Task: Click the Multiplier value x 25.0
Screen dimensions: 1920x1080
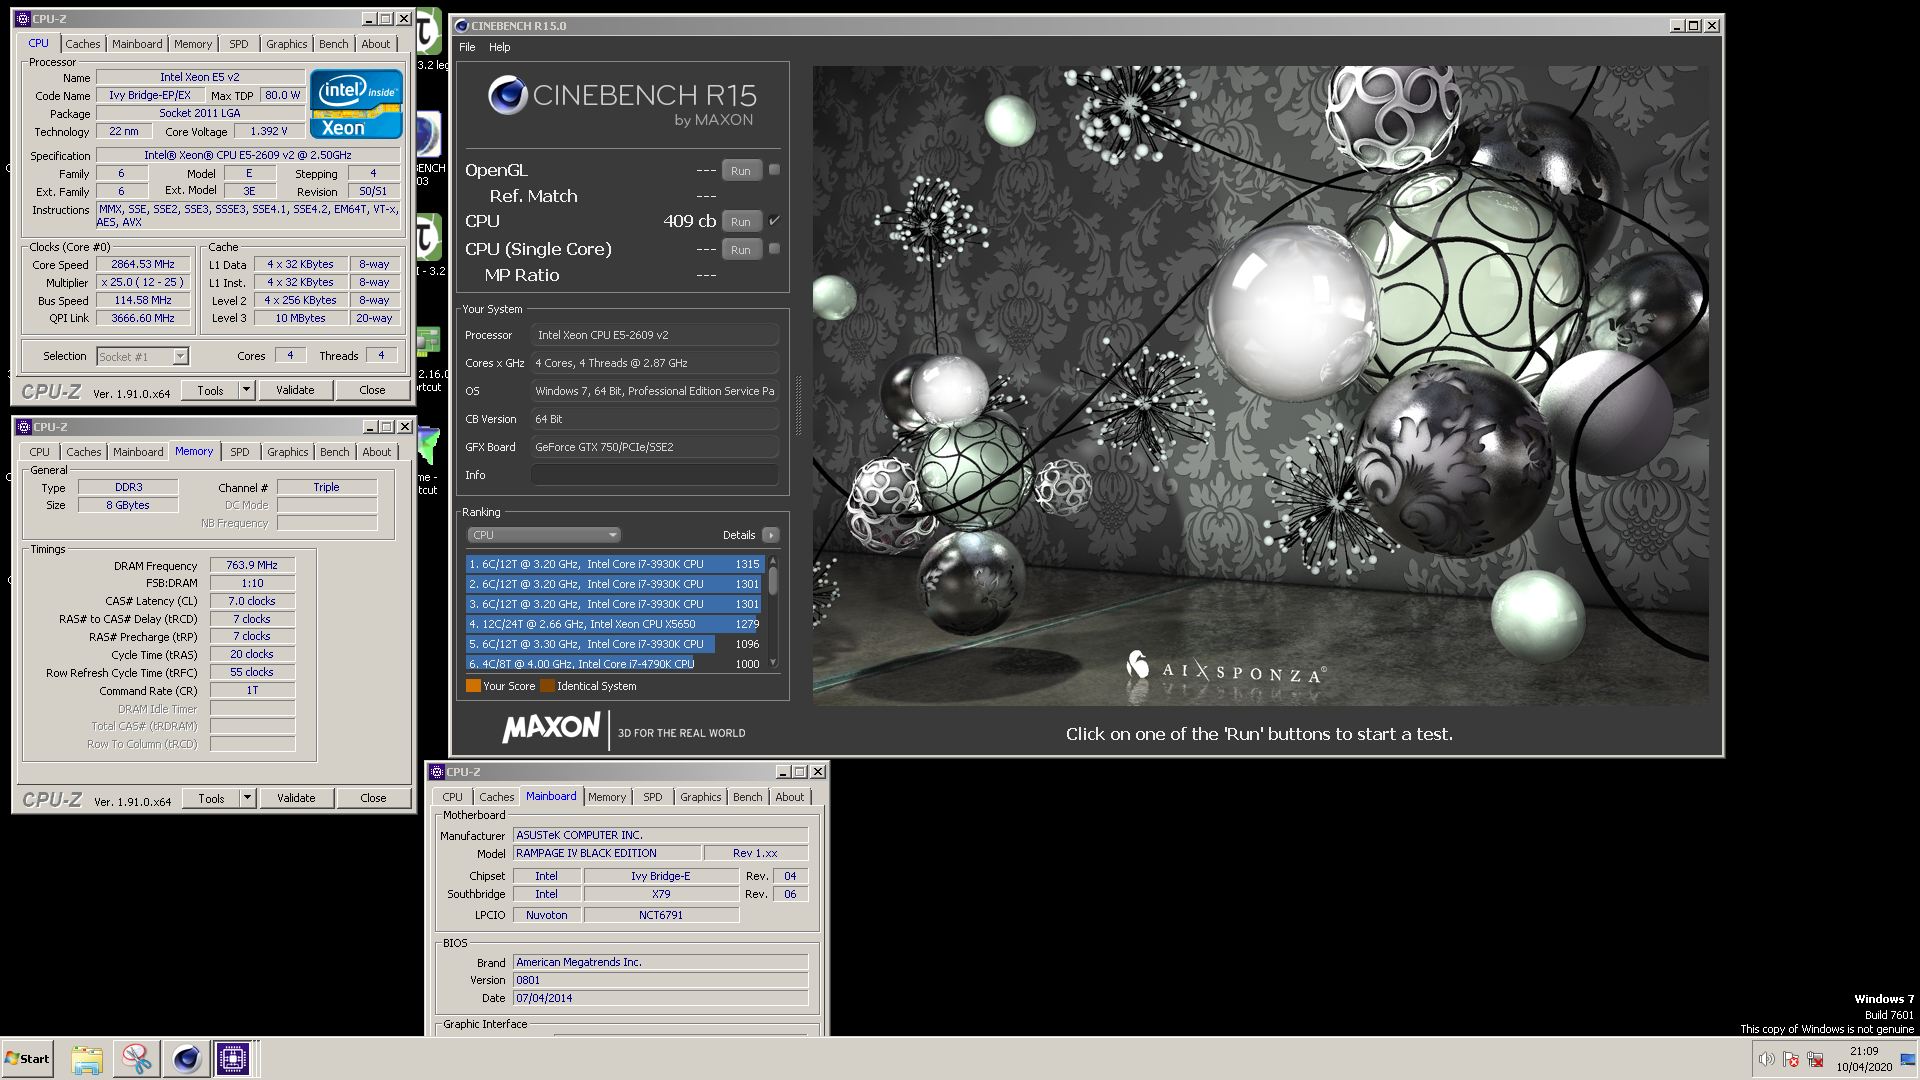Action: [x=143, y=282]
